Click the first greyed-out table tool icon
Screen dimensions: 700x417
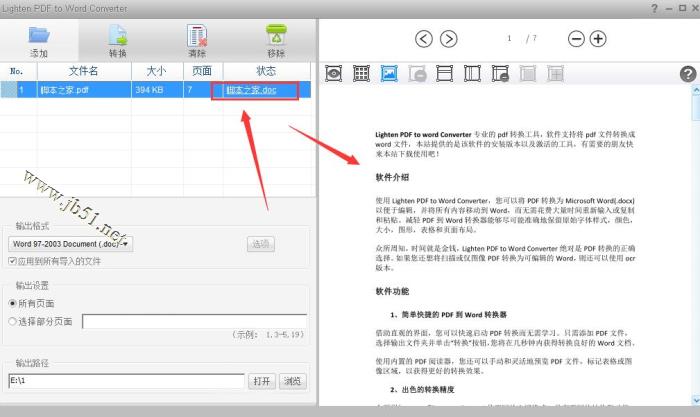[x=528, y=74]
